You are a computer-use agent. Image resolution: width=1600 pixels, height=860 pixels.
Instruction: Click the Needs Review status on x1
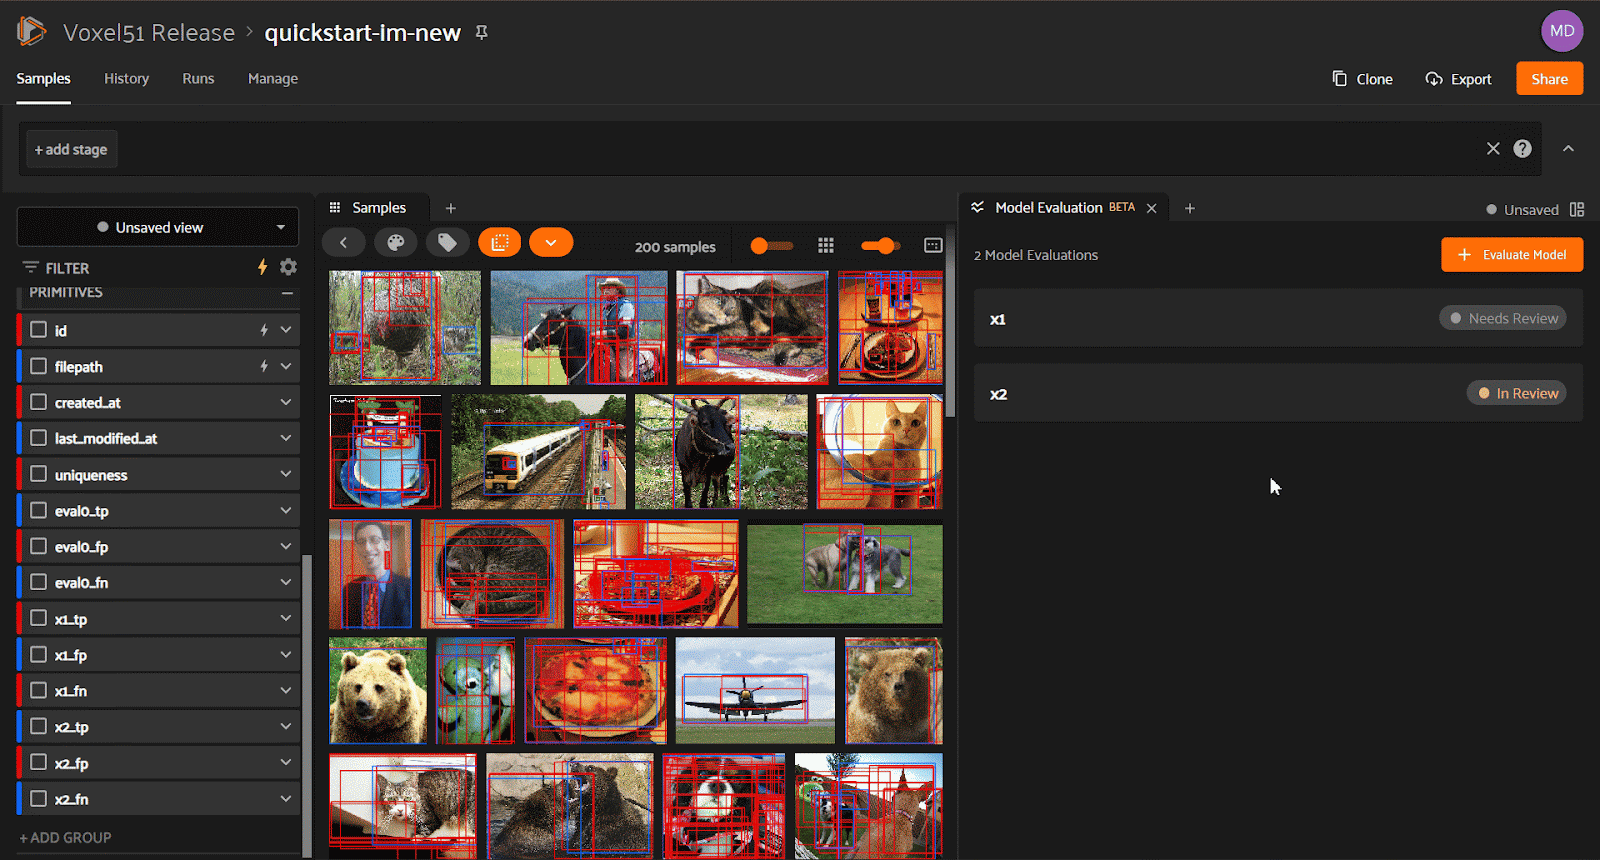click(1503, 318)
